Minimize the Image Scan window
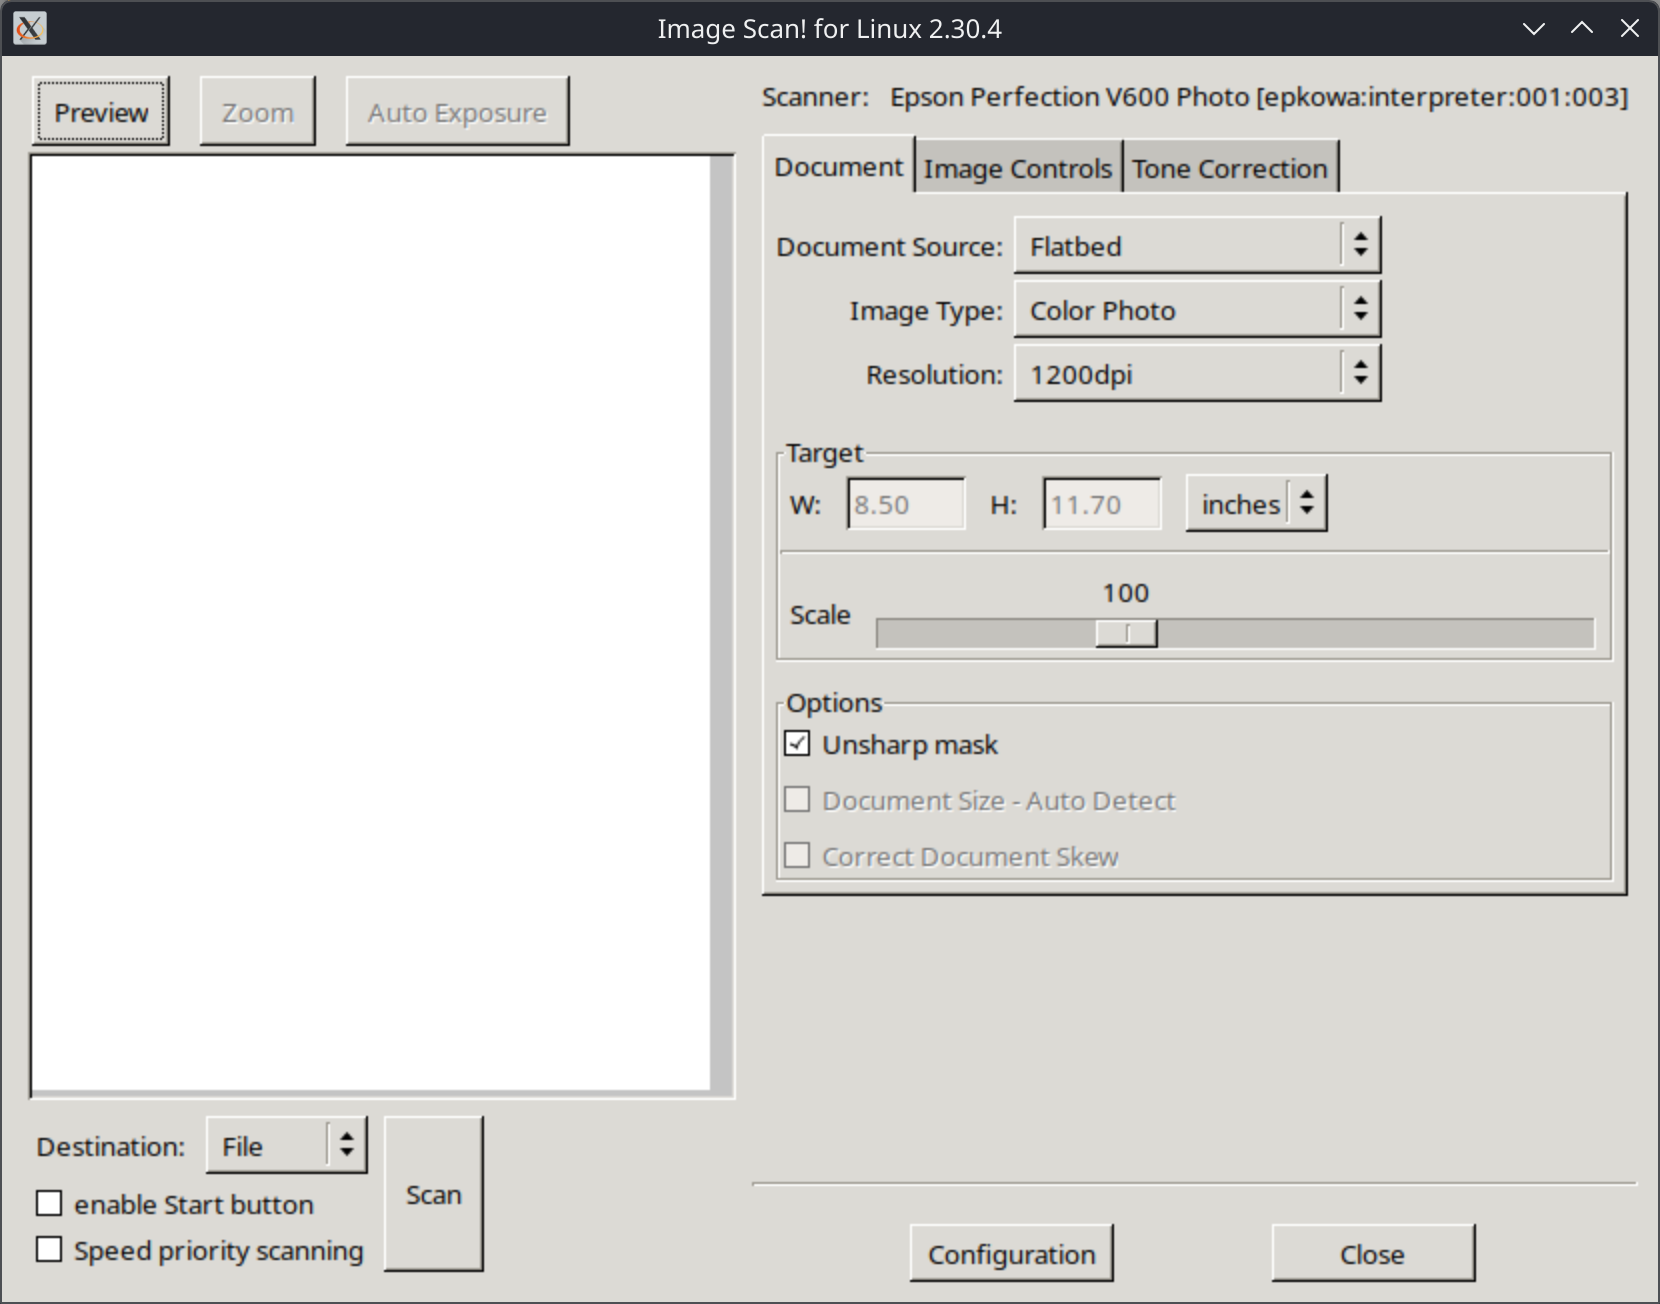The width and height of the screenshot is (1660, 1304). point(1533,28)
